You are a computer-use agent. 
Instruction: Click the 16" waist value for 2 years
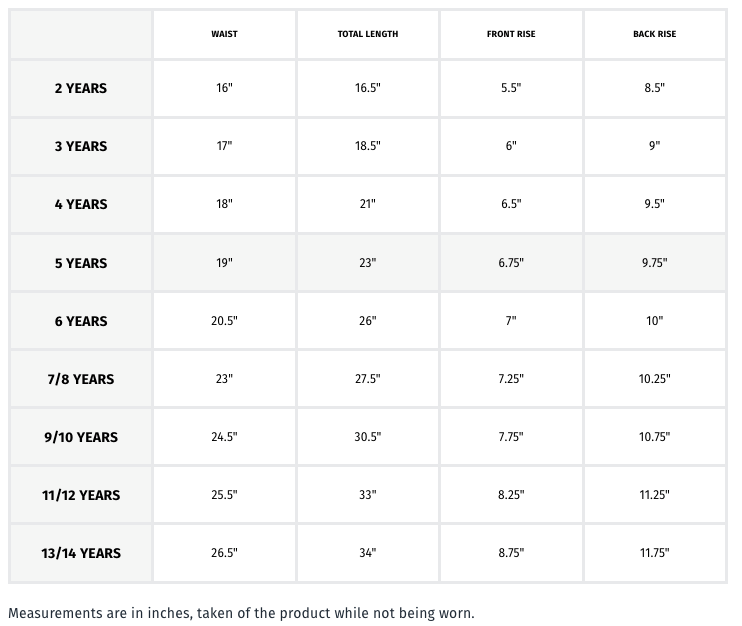224,88
